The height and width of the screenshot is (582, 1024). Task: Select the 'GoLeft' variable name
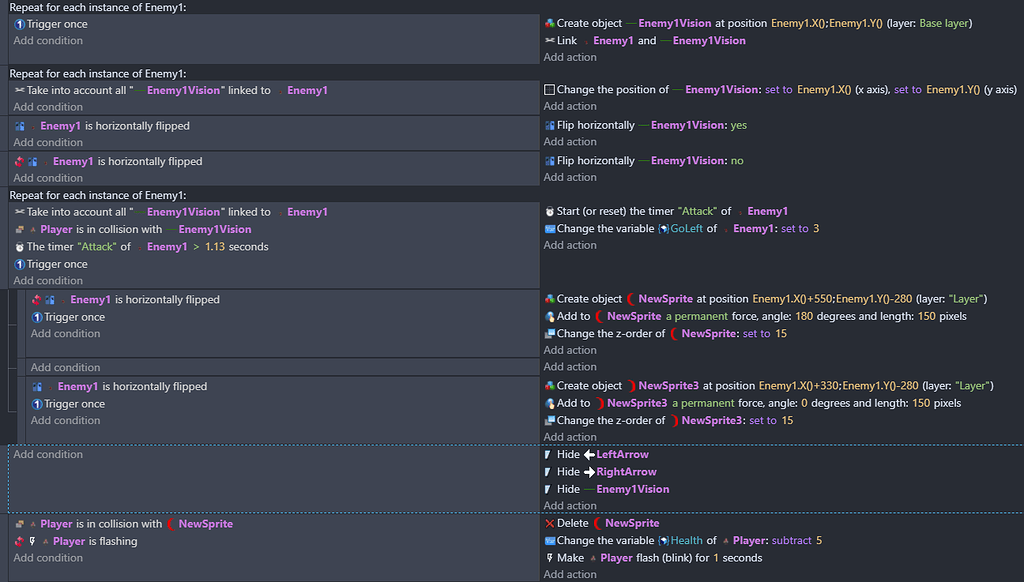click(686, 229)
